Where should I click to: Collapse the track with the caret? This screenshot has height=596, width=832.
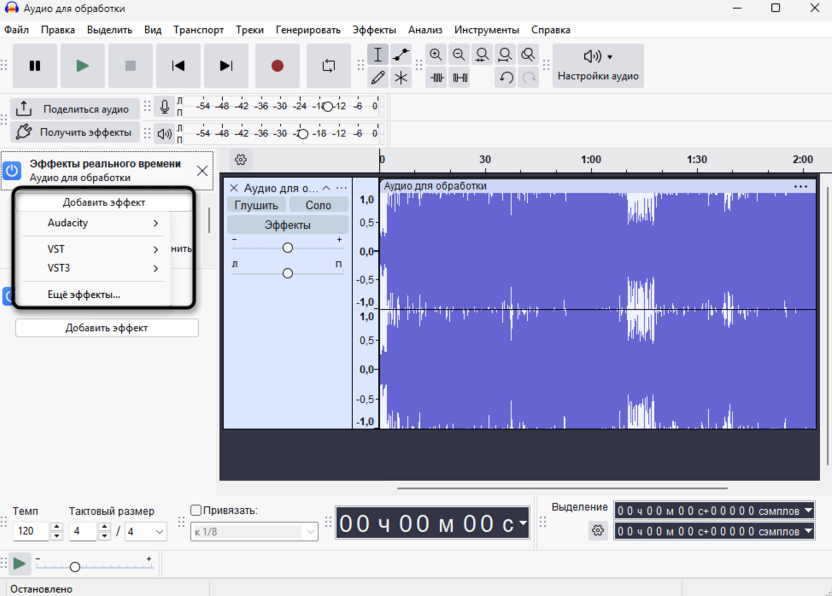click(x=326, y=188)
